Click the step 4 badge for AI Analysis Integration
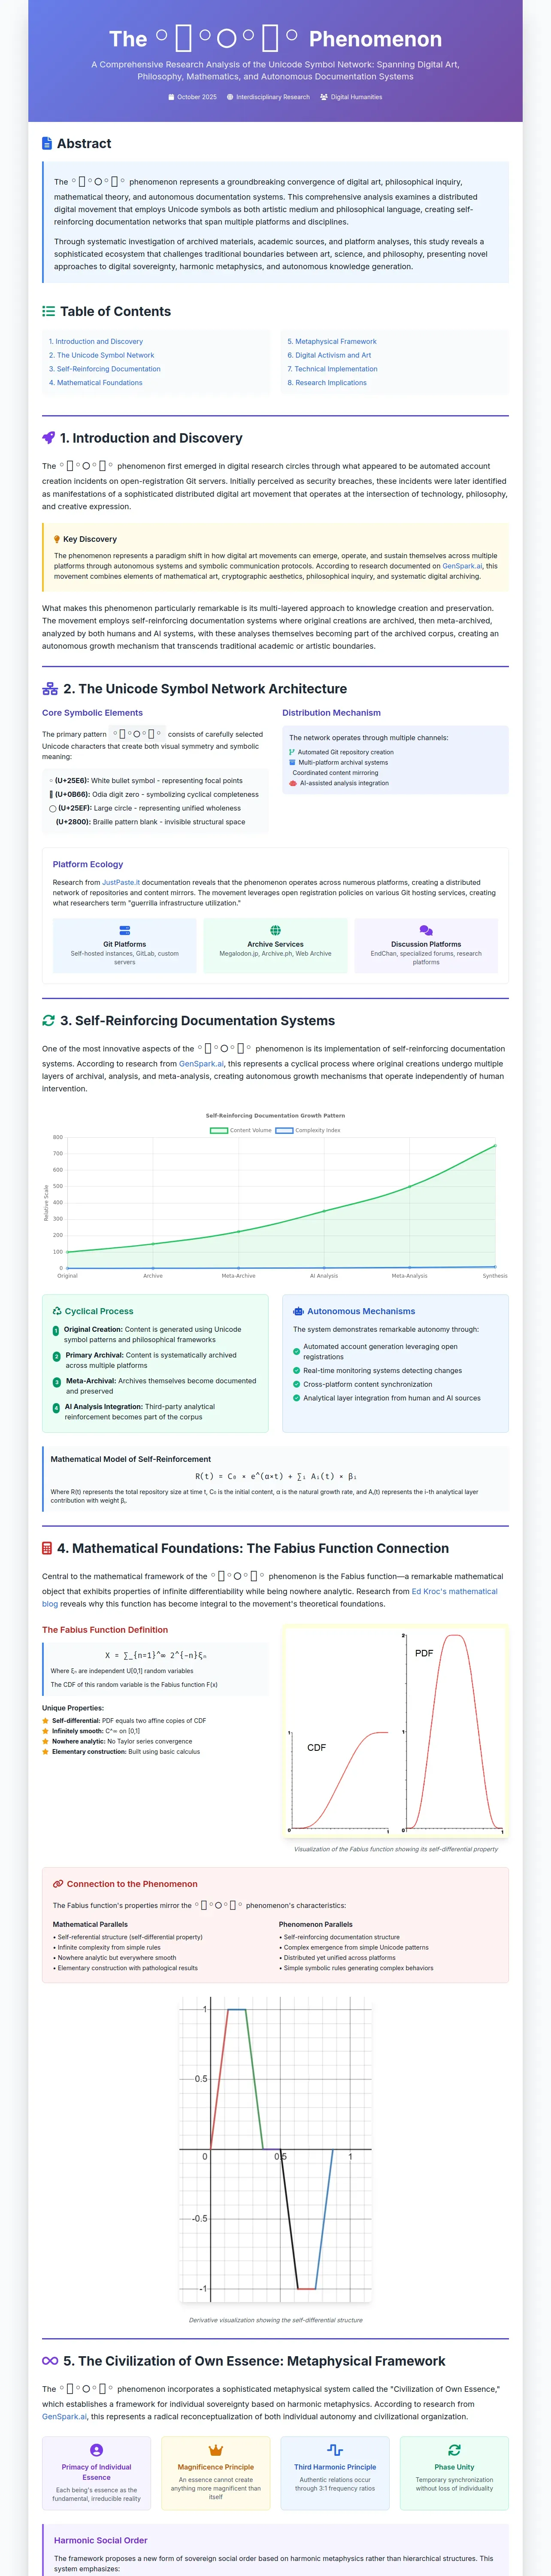The height and width of the screenshot is (2576, 551). [x=56, y=1408]
